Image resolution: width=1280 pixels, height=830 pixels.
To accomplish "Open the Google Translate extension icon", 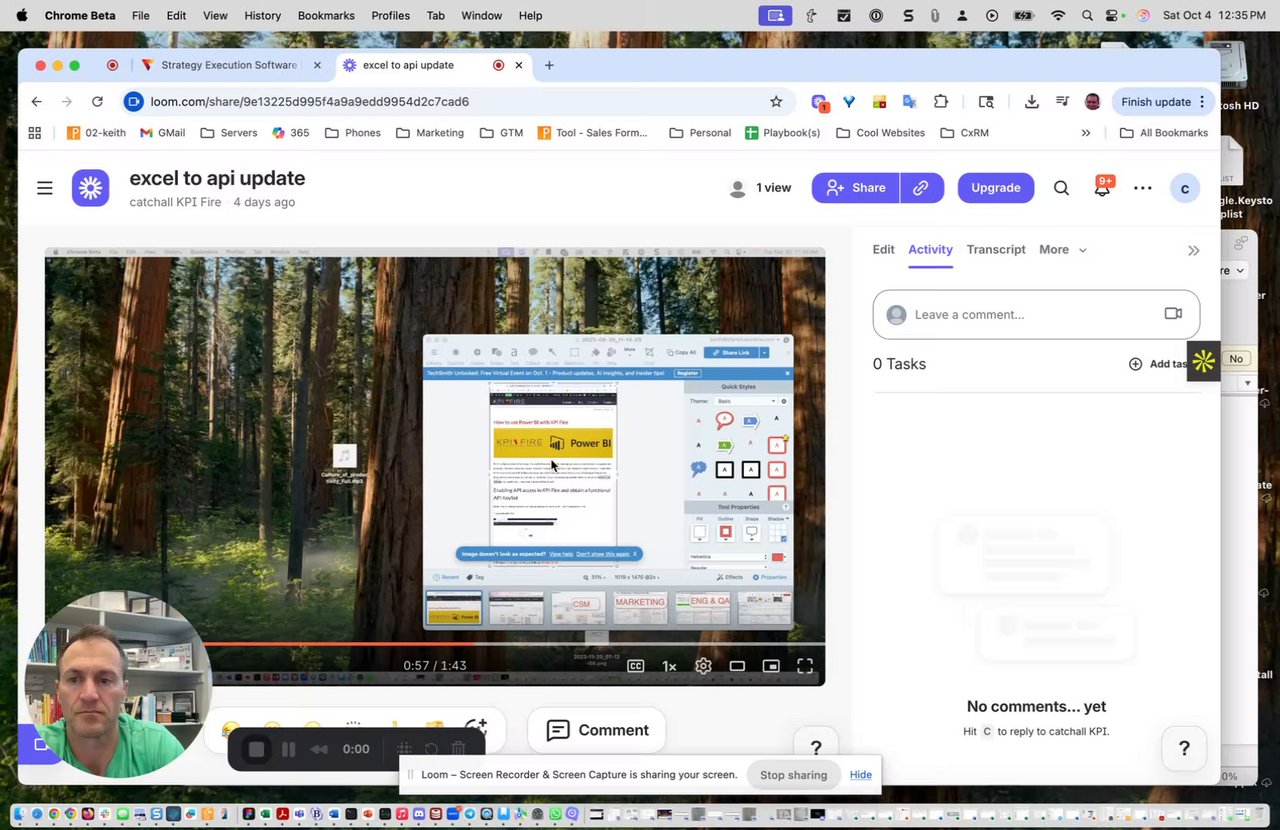I will coord(909,101).
